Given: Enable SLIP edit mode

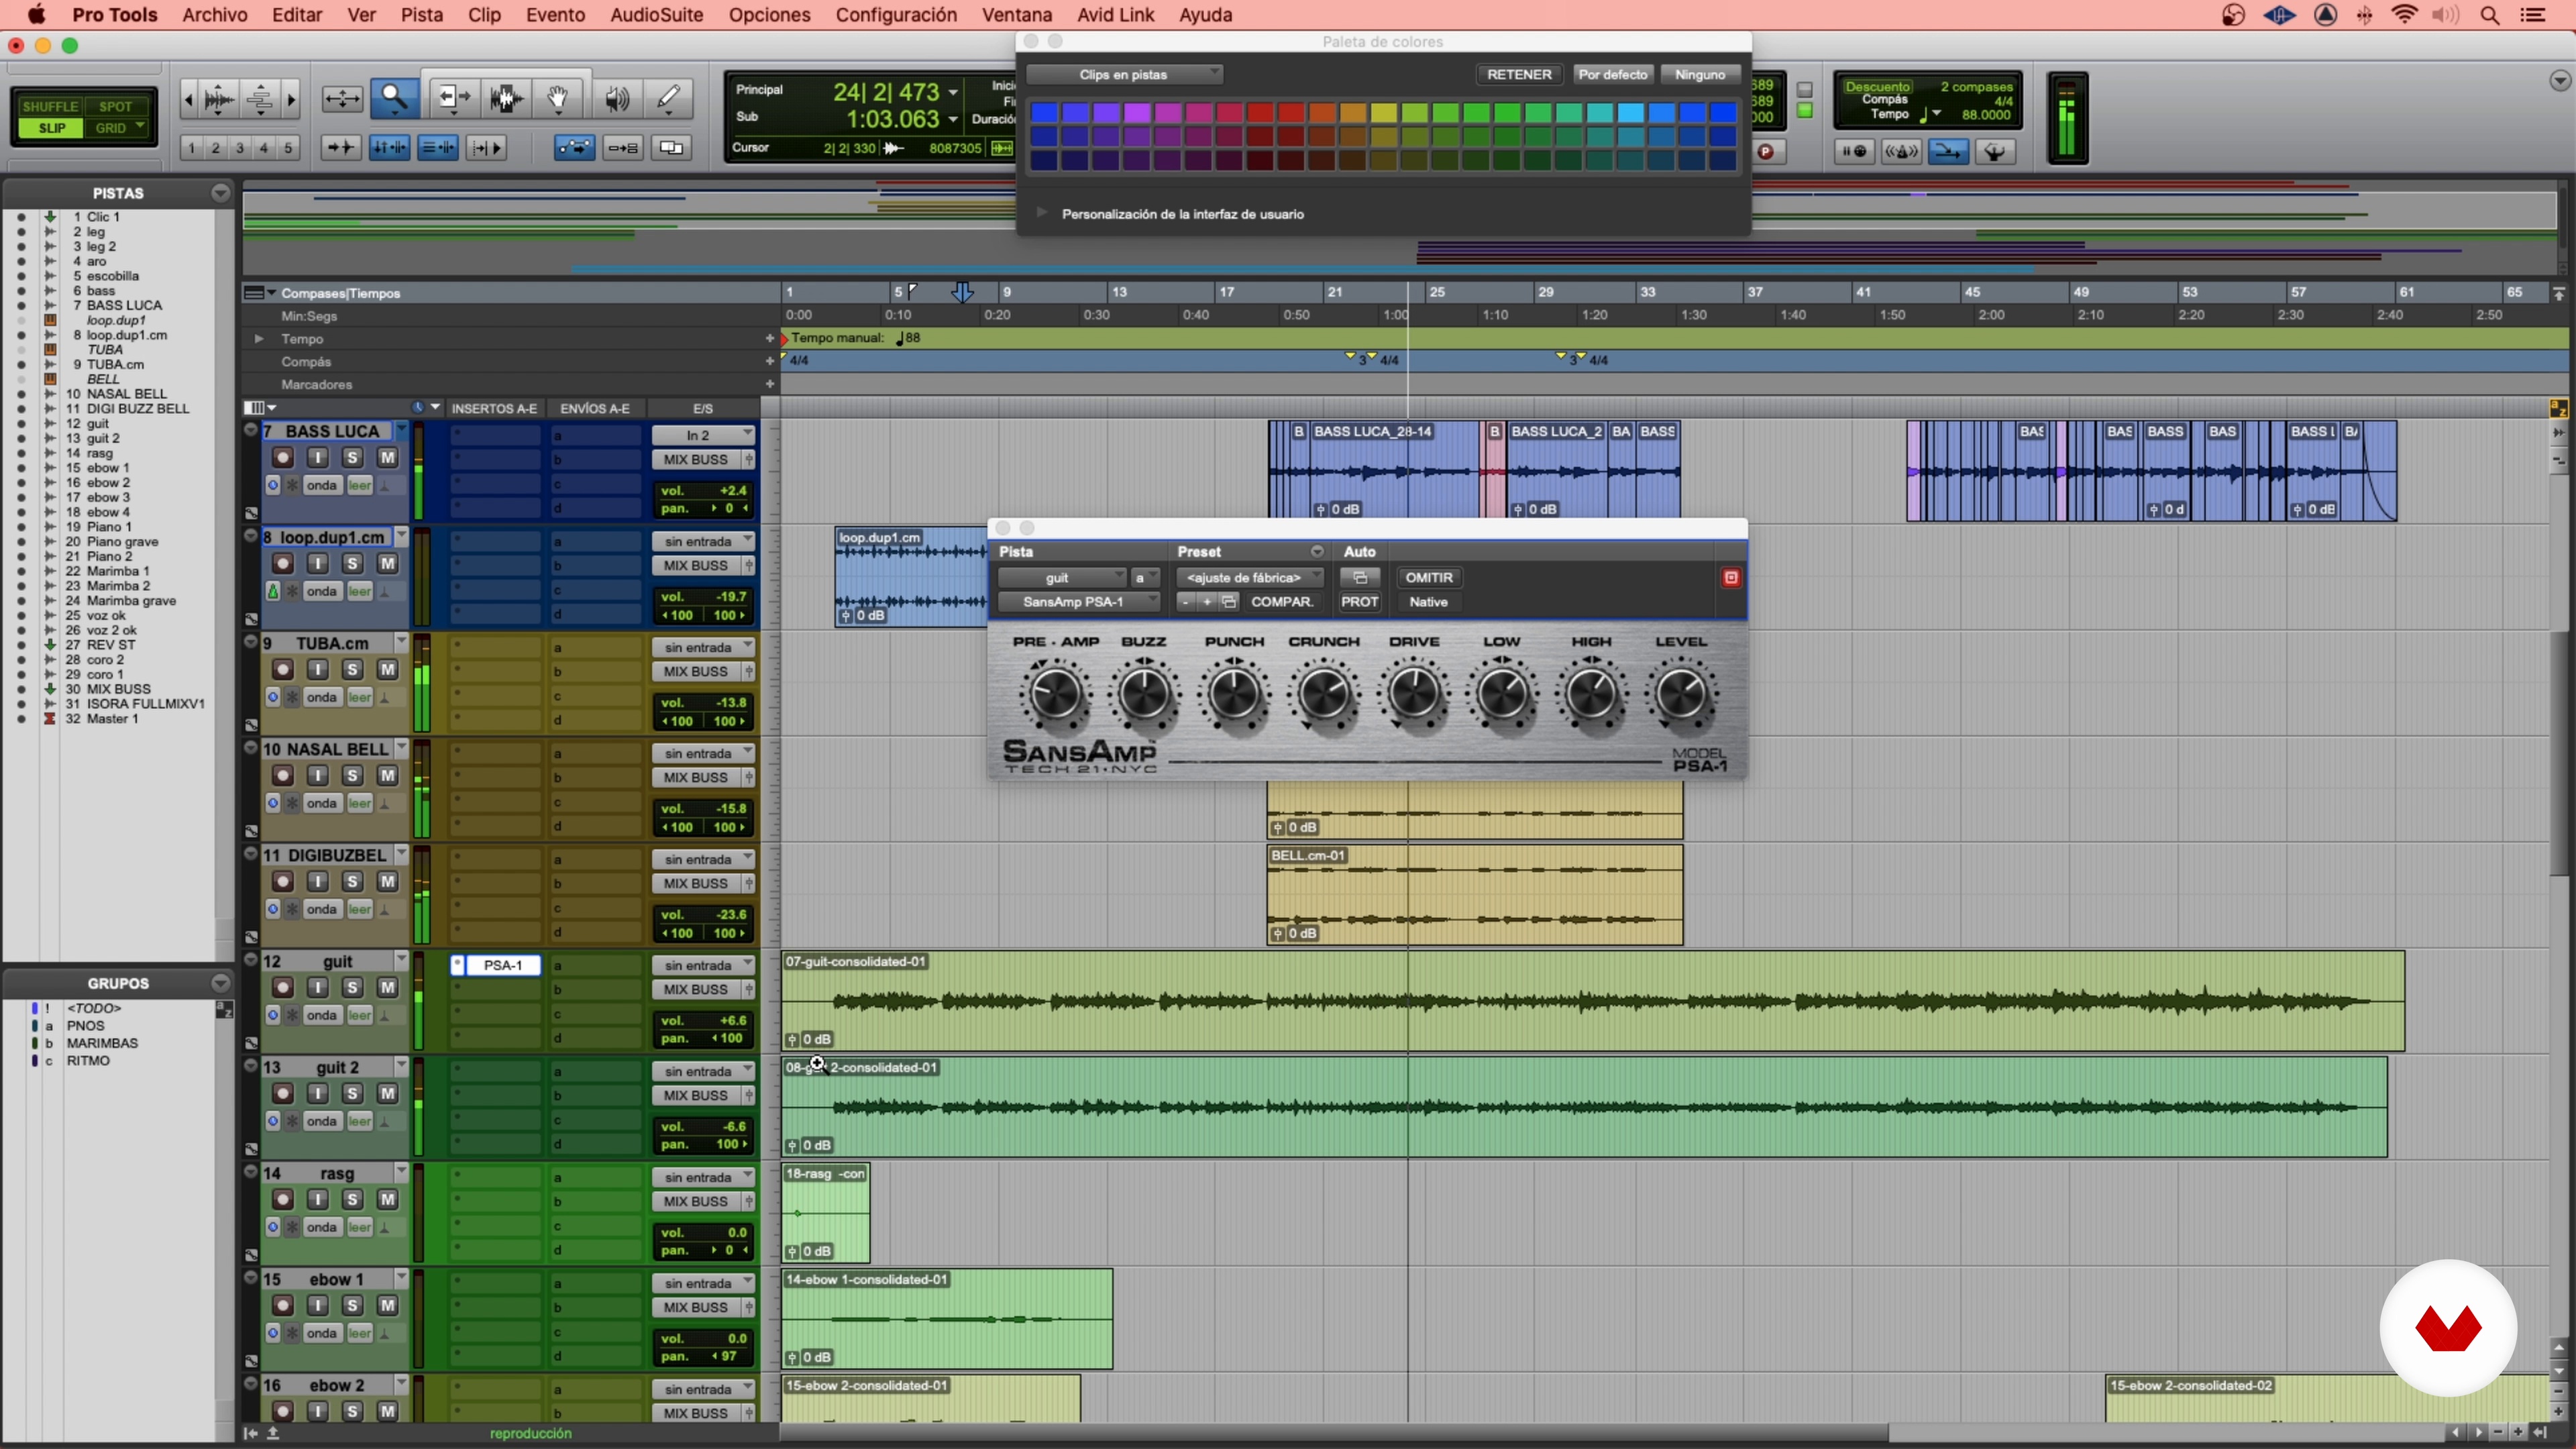Looking at the screenshot, I should click(51, 128).
